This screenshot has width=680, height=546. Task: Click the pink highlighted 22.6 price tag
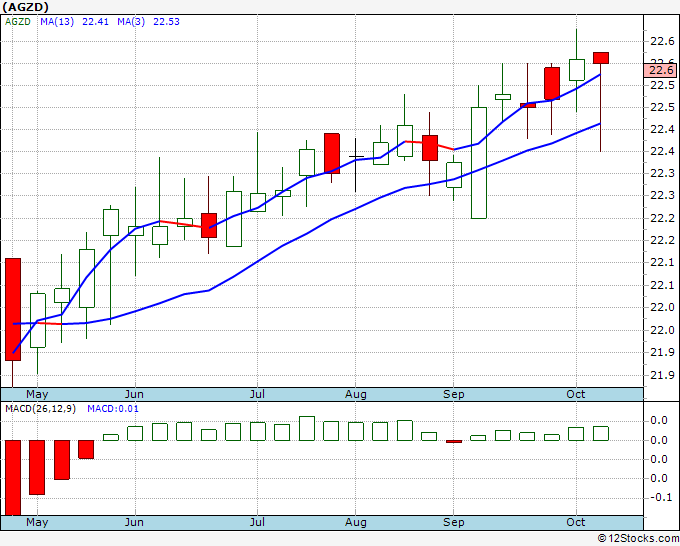(x=660, y=70)
